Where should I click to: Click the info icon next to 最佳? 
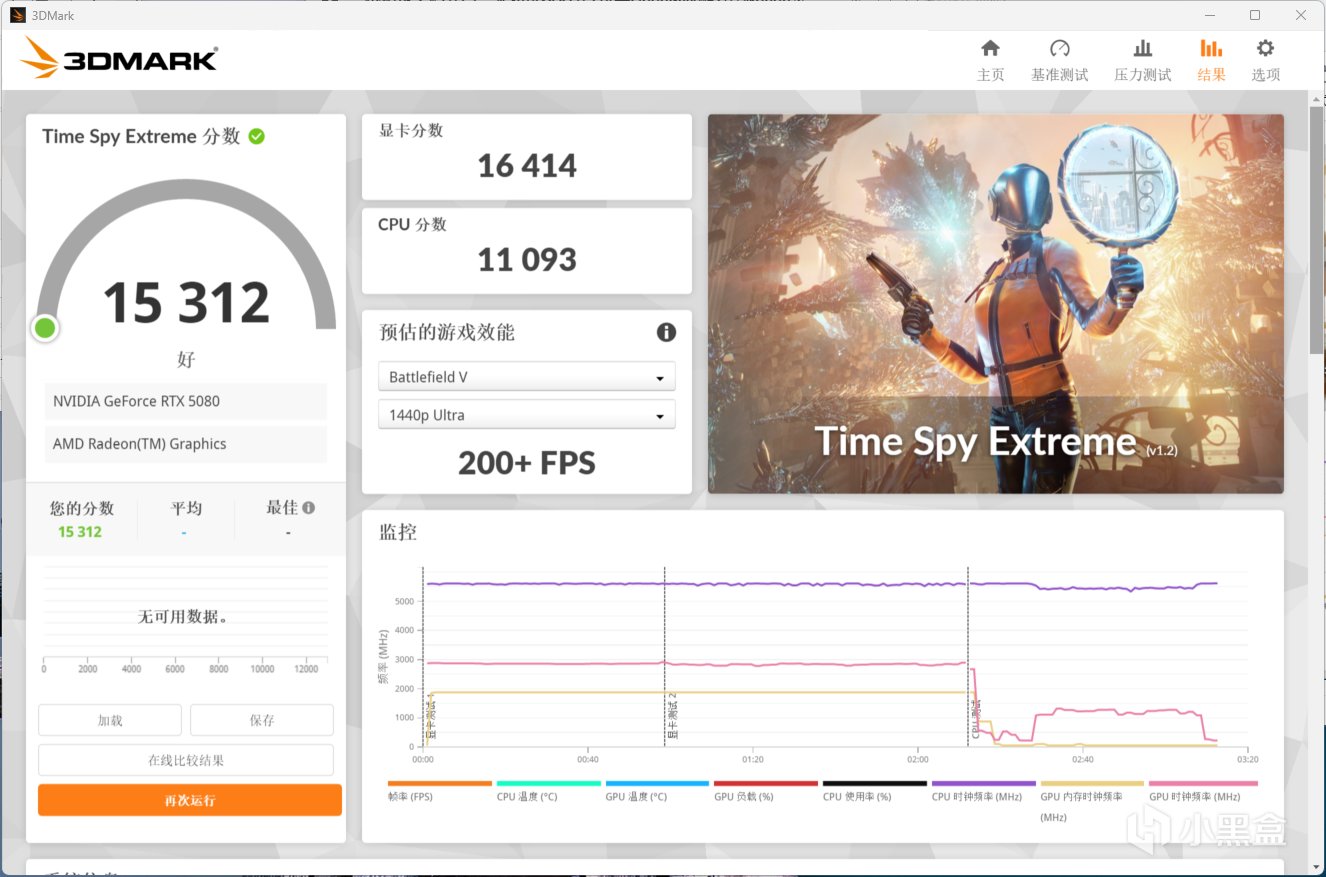tap(308, 508)
